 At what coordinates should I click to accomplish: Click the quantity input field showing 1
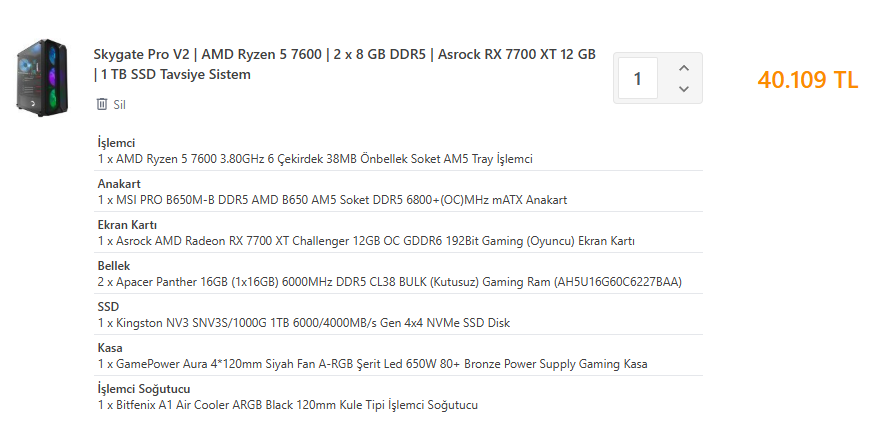coord(638,78)
